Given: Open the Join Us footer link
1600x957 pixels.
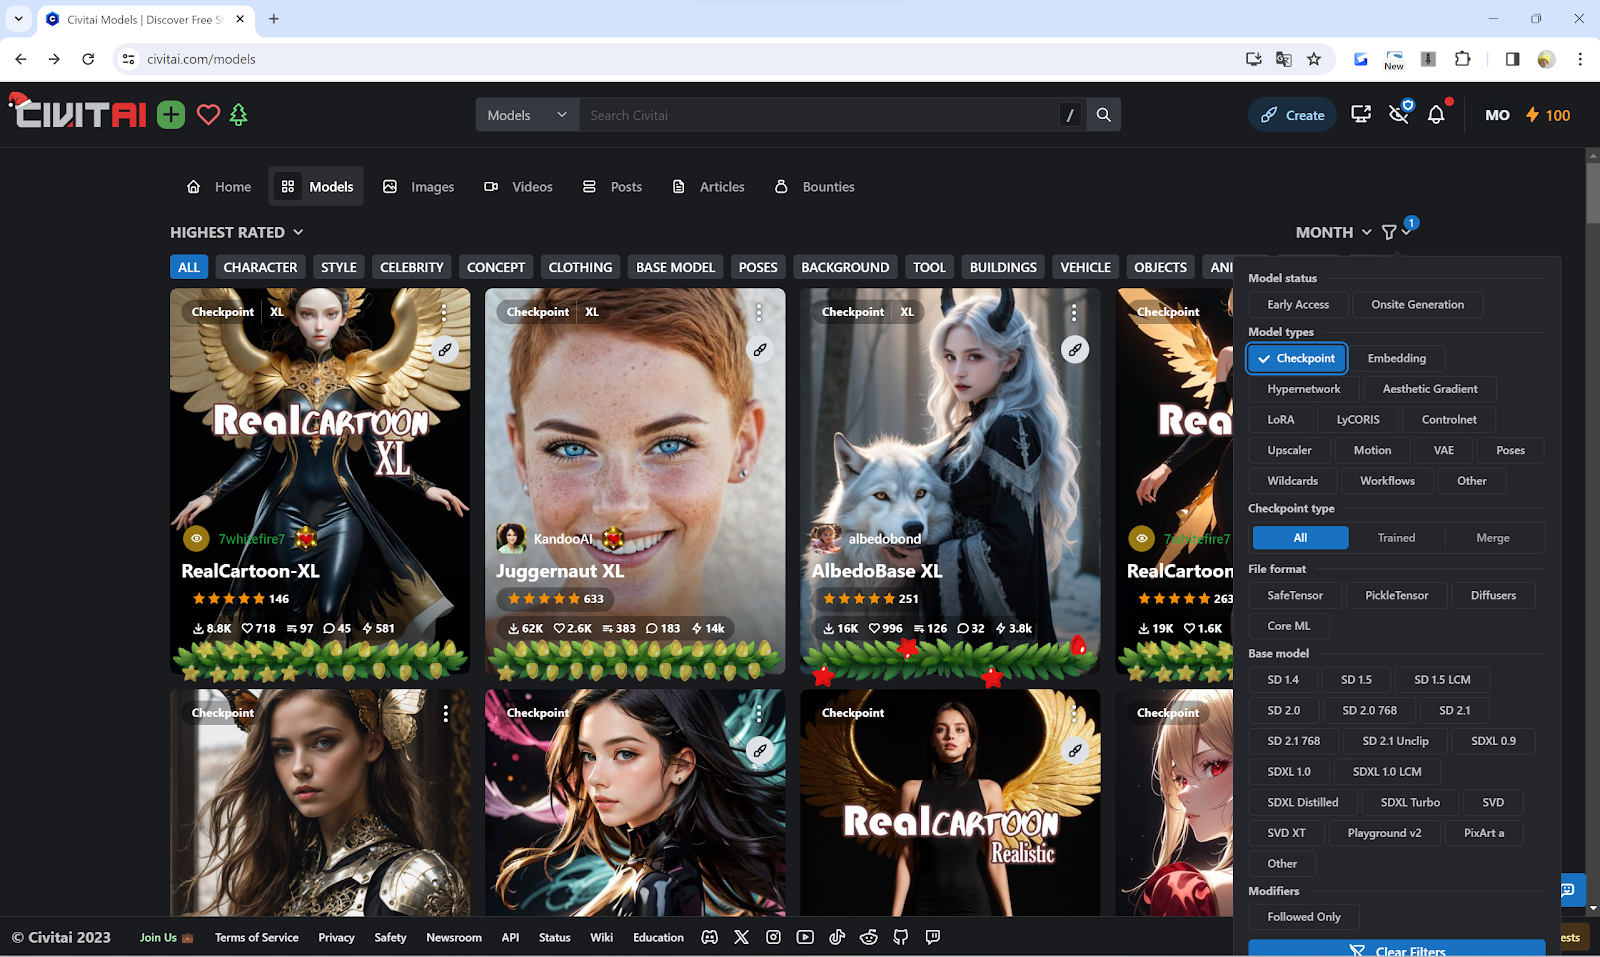Looking at the screenshot, I should [166, 938].
